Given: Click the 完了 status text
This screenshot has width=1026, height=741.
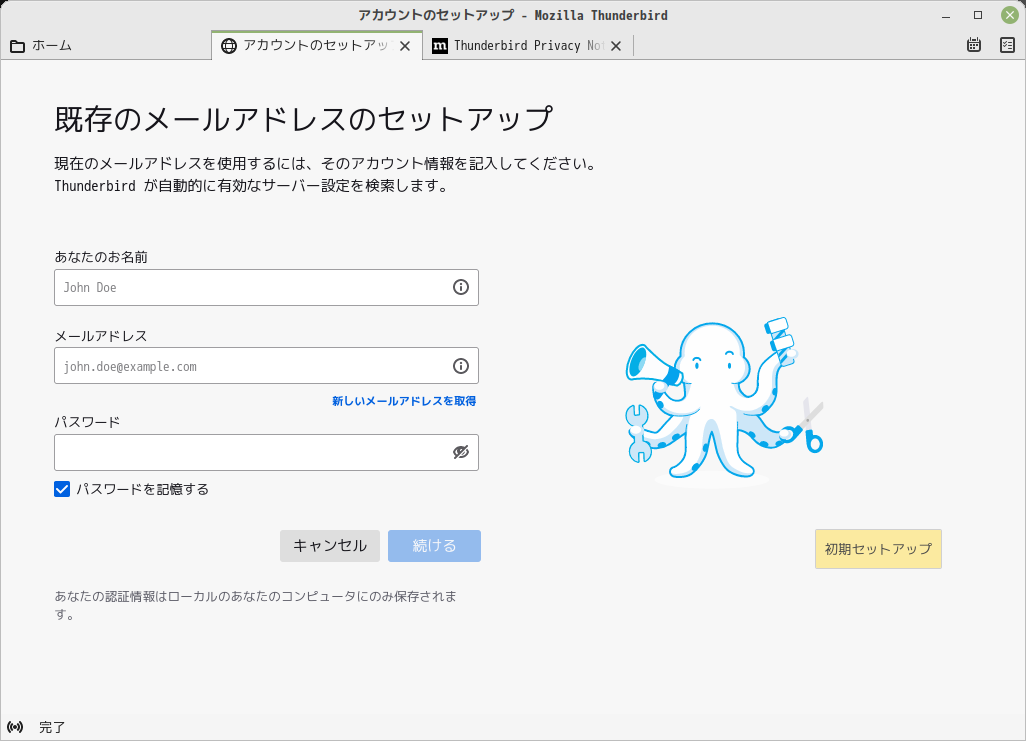Looking at the screenshot, I should tap(52, 727).
